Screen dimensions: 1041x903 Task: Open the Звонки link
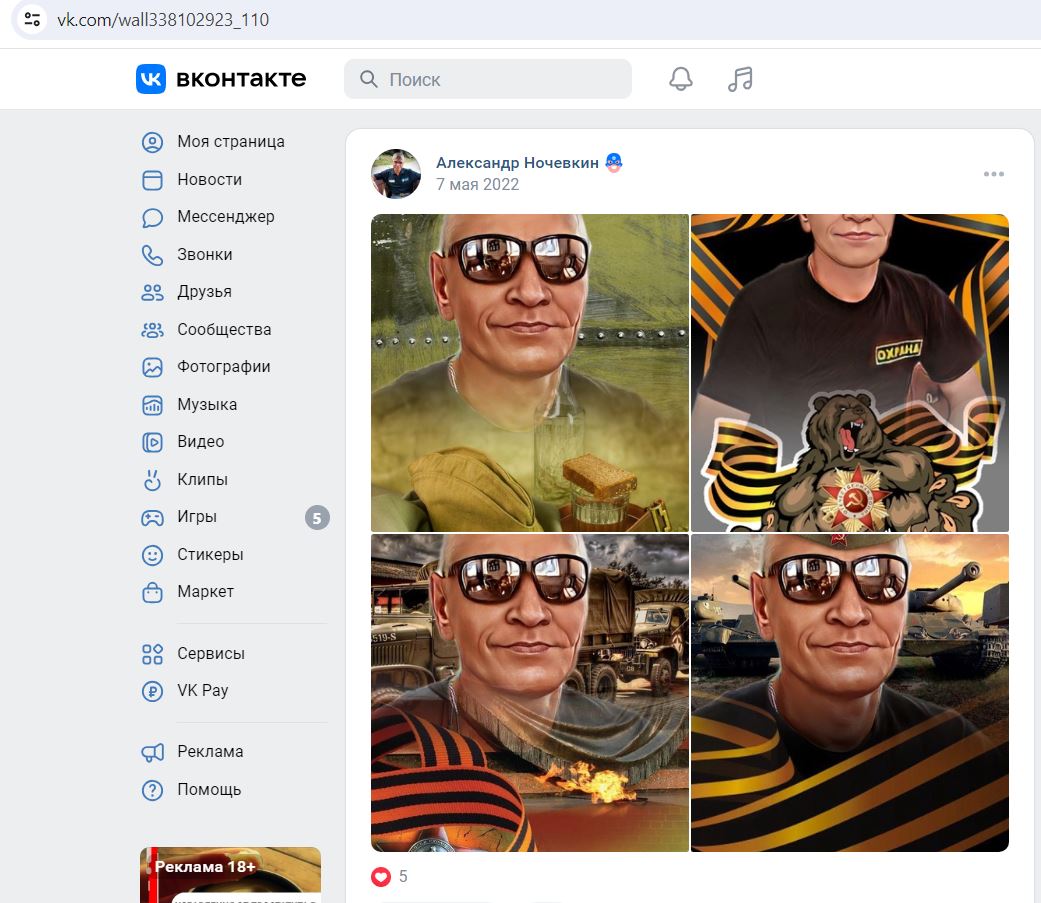point(204,255)
